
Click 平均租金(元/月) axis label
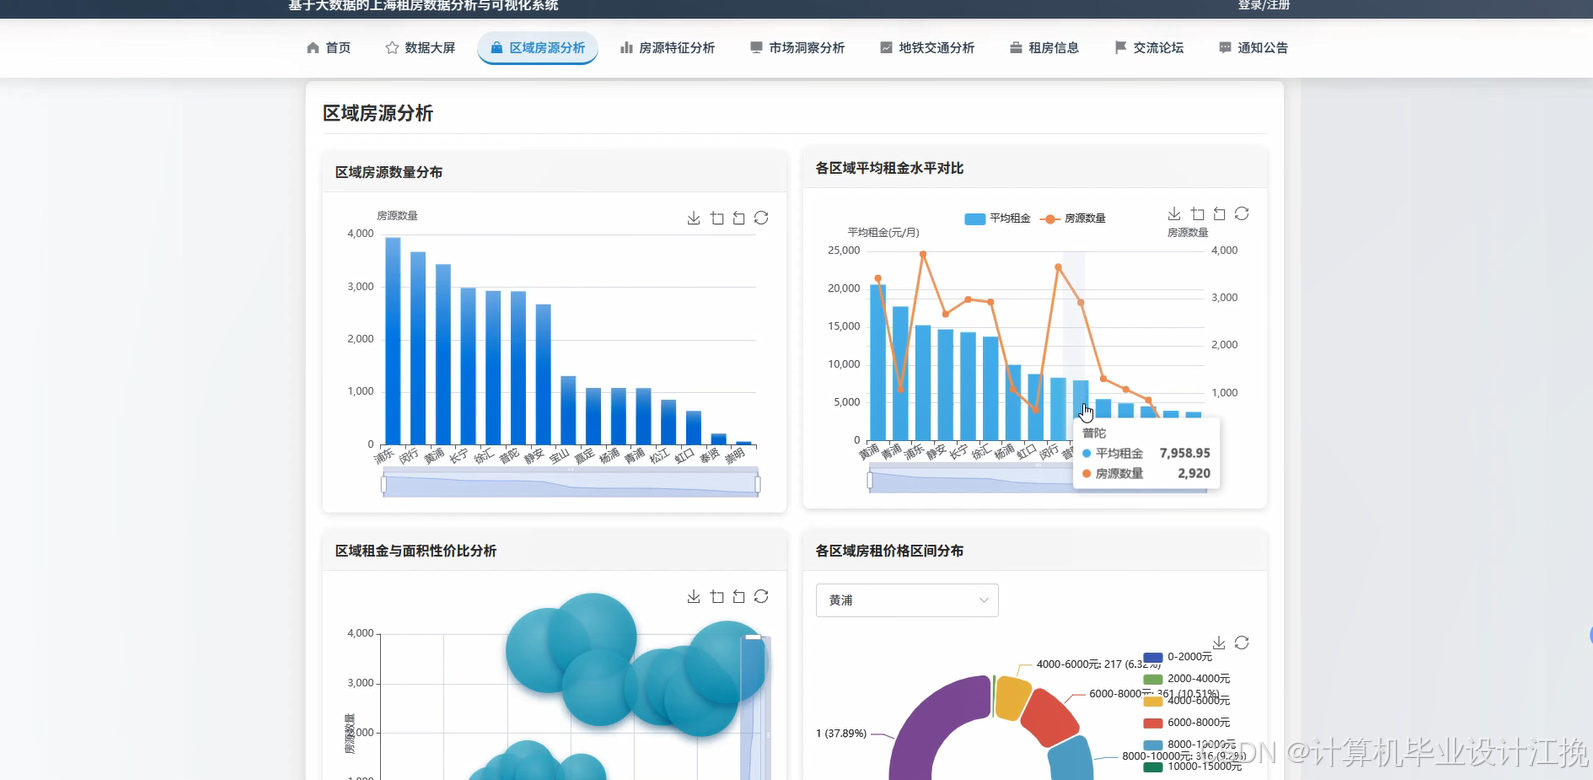pos(883,233)
